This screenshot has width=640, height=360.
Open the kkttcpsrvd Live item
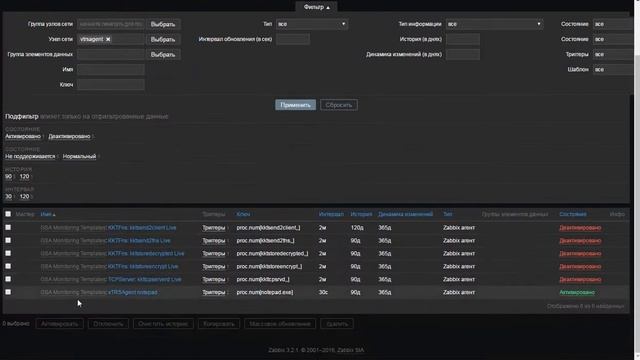click(144, 279)
